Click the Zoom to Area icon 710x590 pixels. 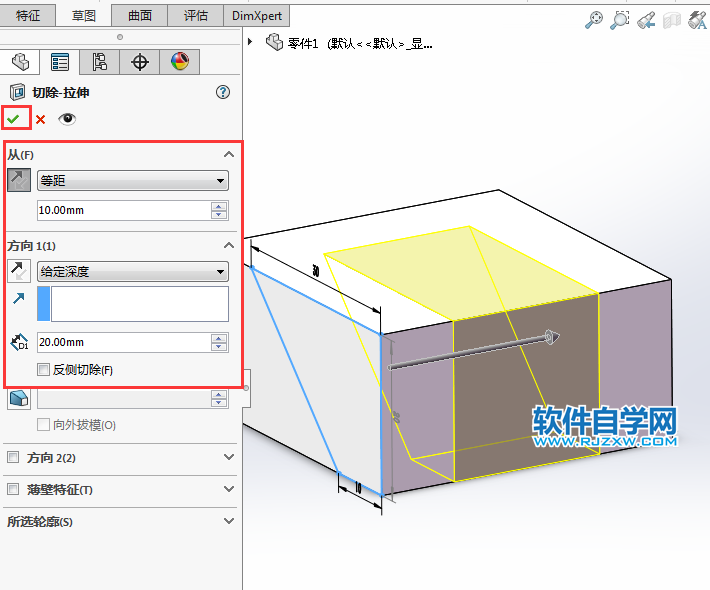620,19
